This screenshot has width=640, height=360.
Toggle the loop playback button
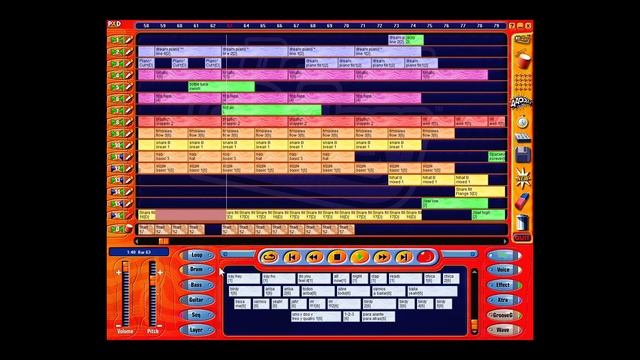pyautogui.click(x=270, y=257)
